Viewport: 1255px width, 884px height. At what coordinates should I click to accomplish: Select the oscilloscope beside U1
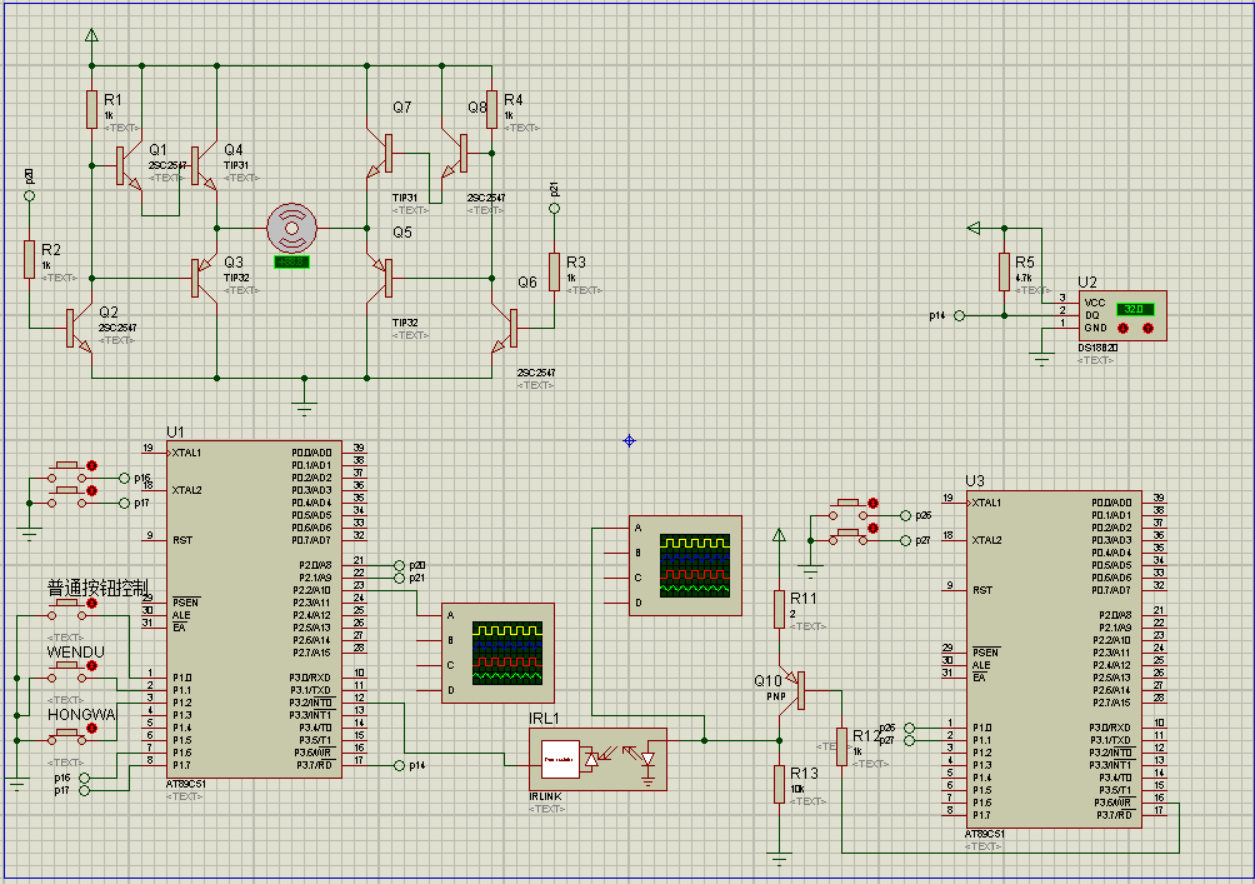pyautogui.click(x=498, y=652)
